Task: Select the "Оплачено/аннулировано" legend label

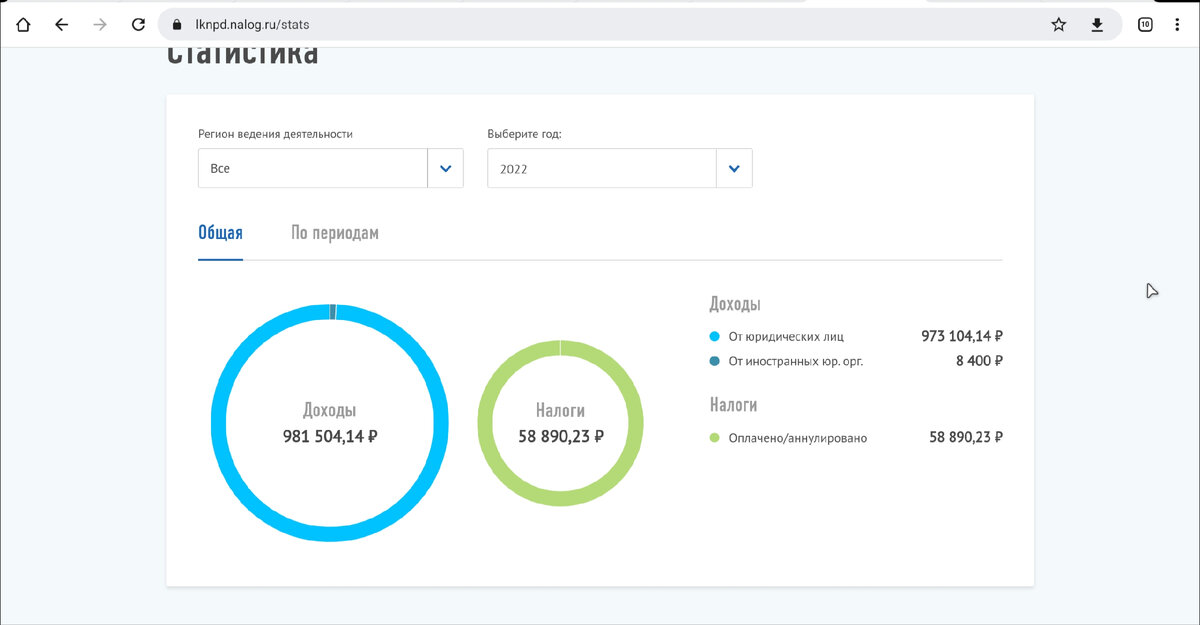Action: point(798,438)
